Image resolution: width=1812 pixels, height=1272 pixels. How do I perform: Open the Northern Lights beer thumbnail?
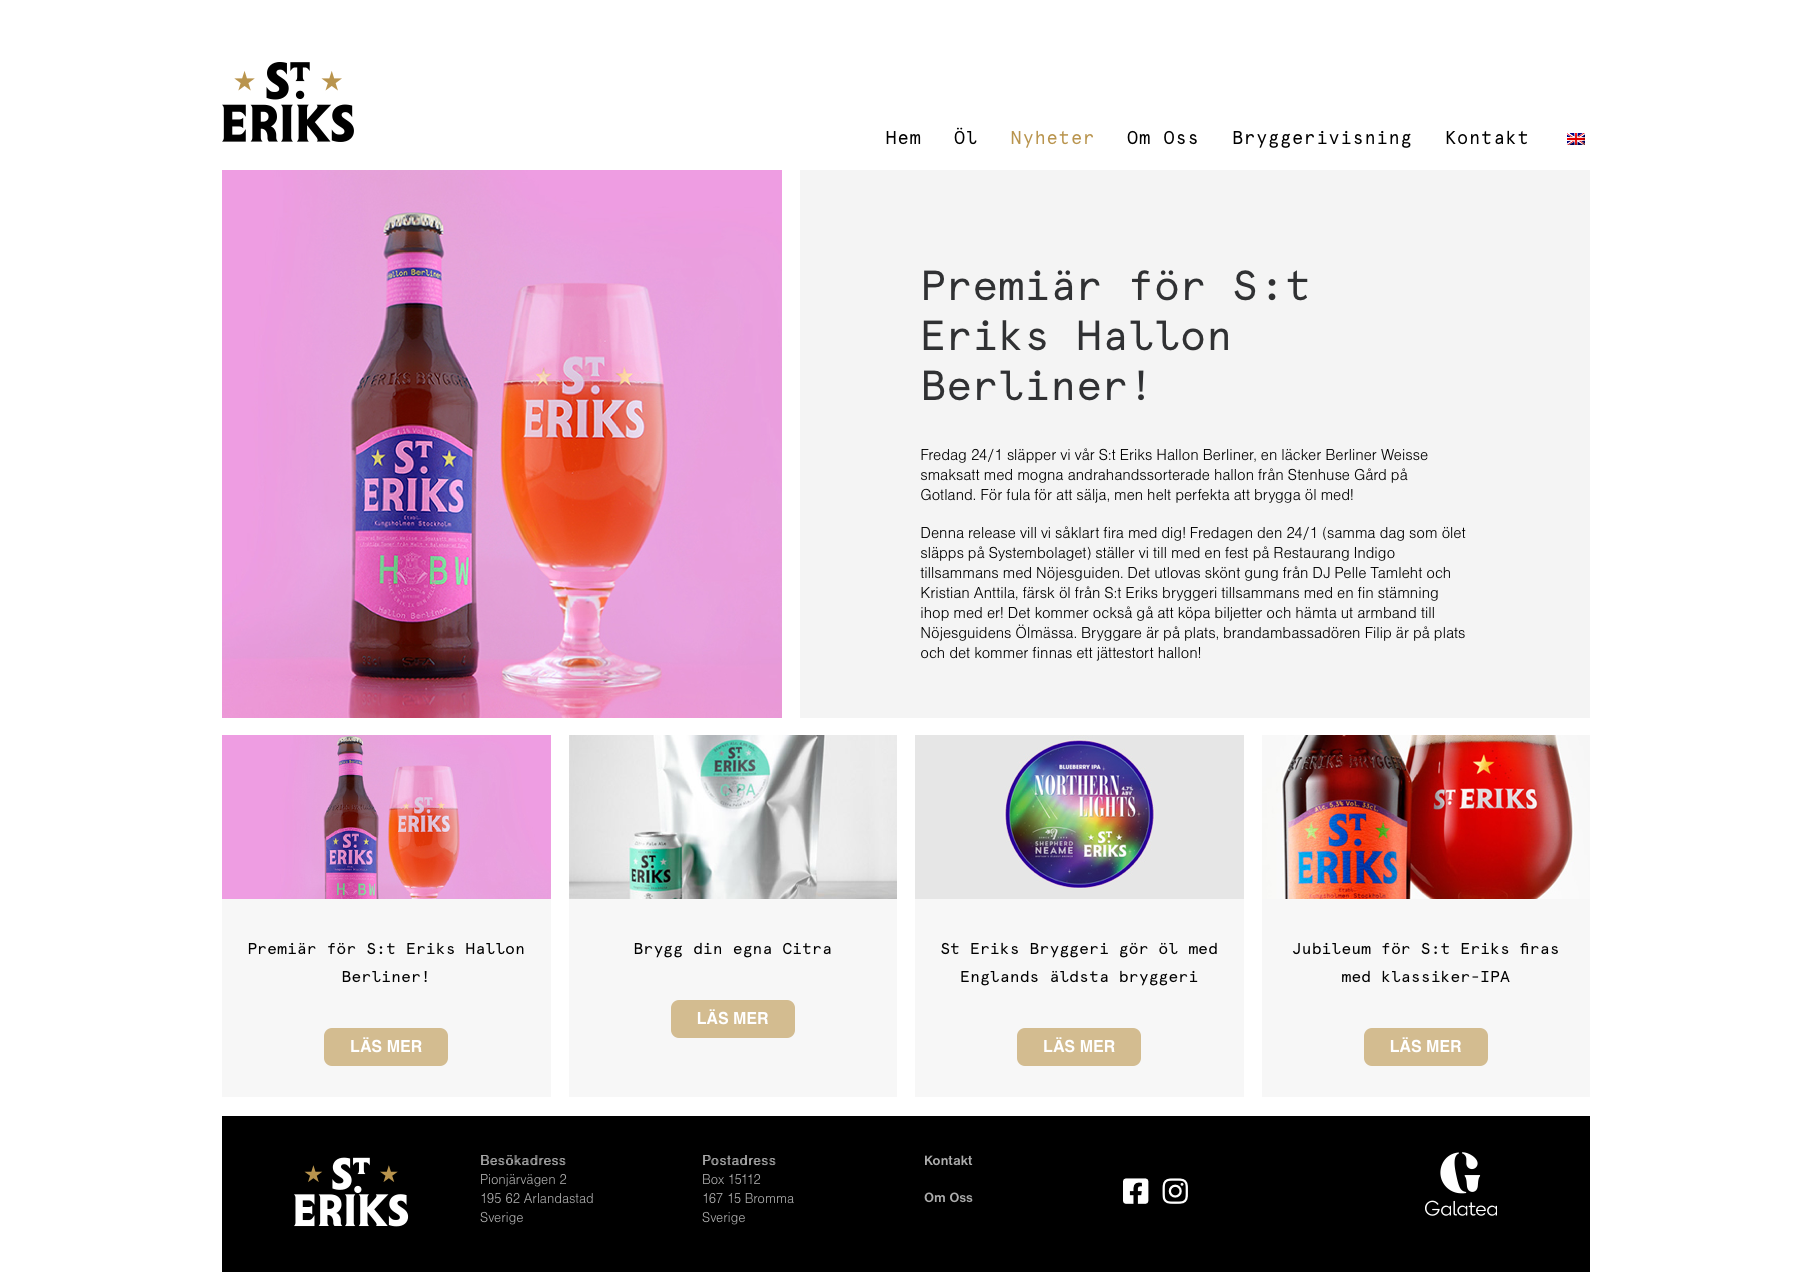pyautogui.click(x=1079, y=817)
